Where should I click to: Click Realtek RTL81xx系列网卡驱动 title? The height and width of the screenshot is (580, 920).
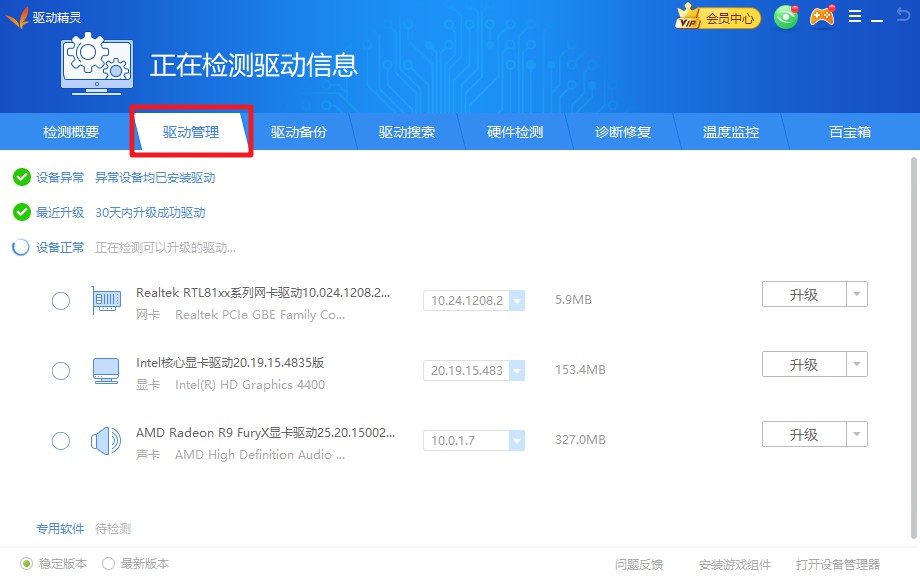[263, 292]
